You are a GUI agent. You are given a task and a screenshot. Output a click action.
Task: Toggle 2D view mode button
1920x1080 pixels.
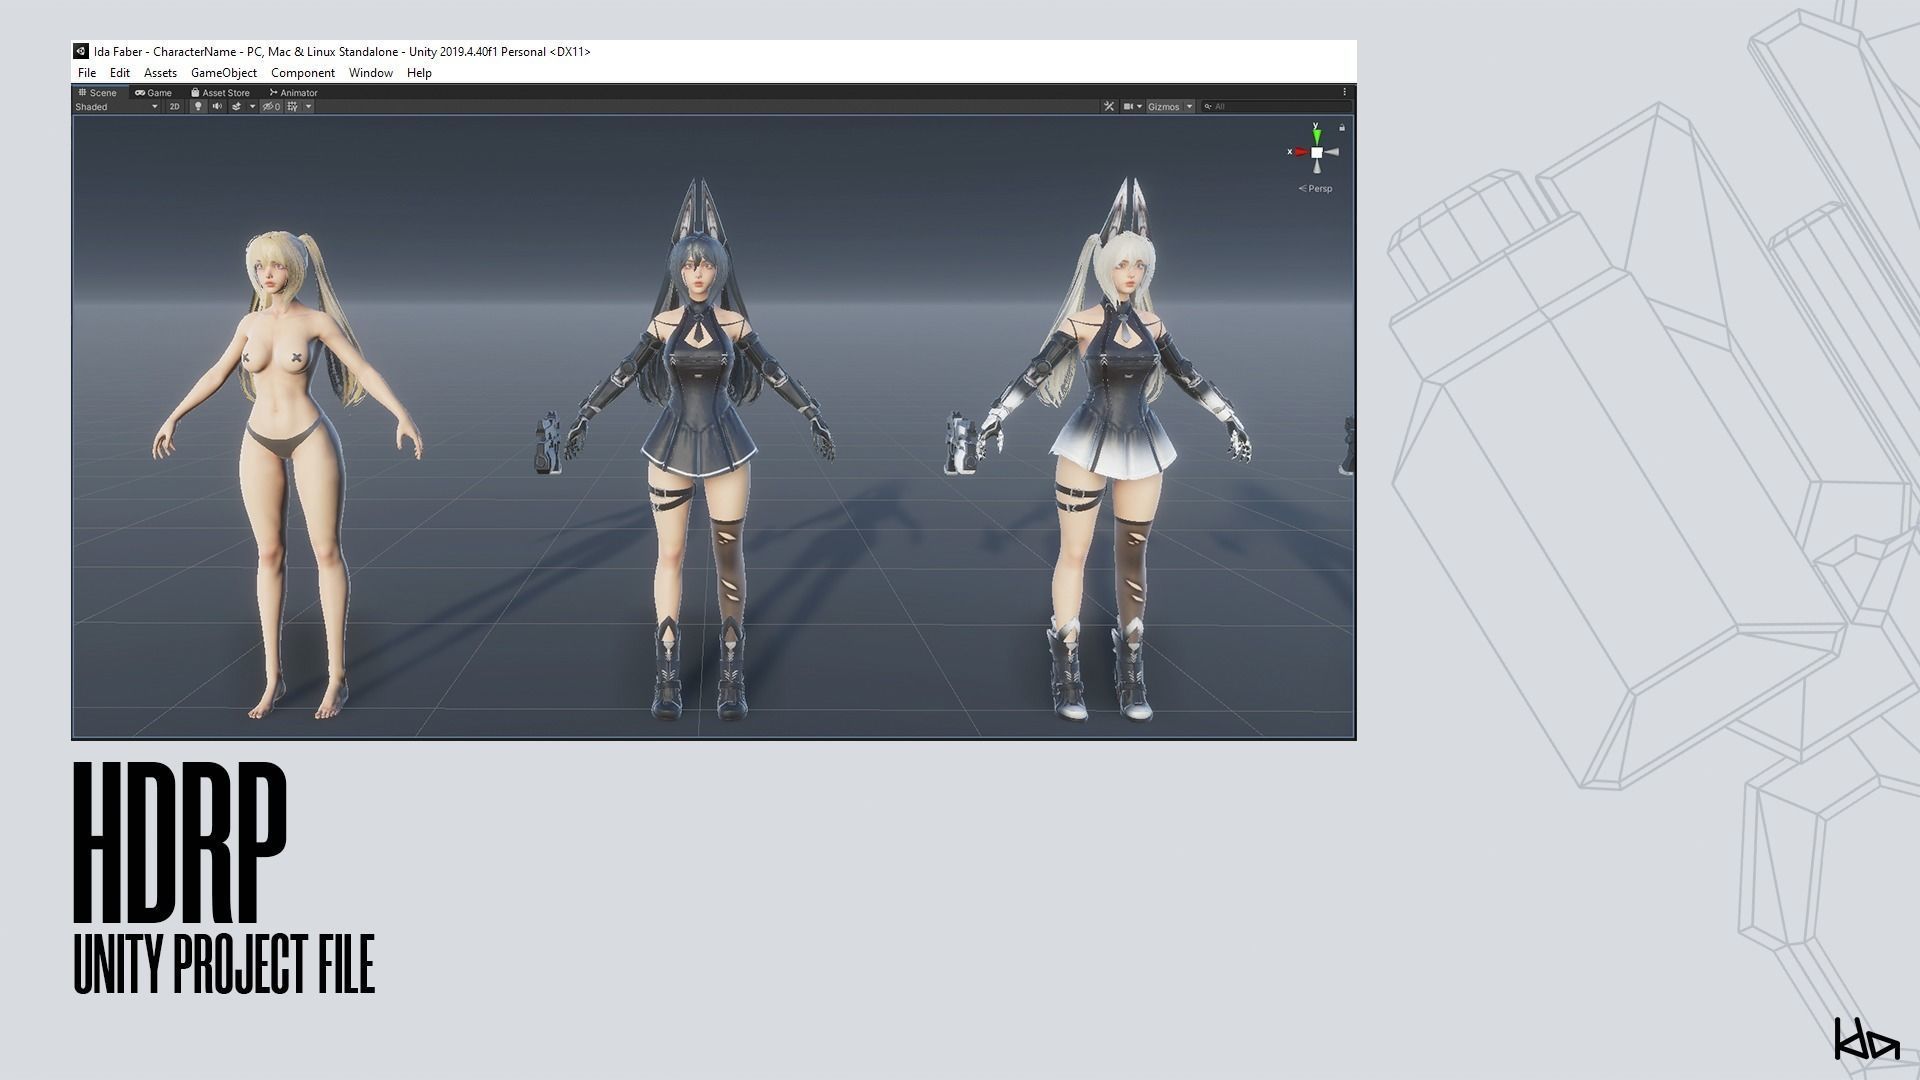click(174, 107)
